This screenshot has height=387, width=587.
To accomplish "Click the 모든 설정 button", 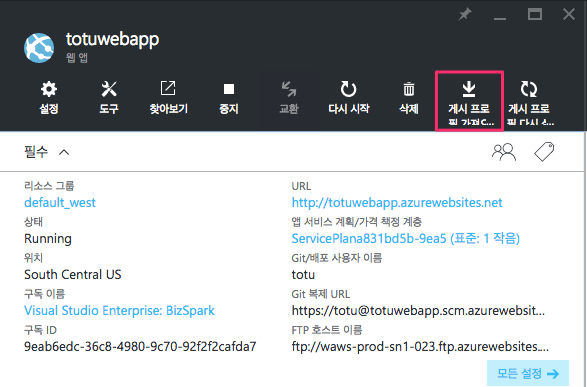I will pyautogui.click(x=528, y=373).
